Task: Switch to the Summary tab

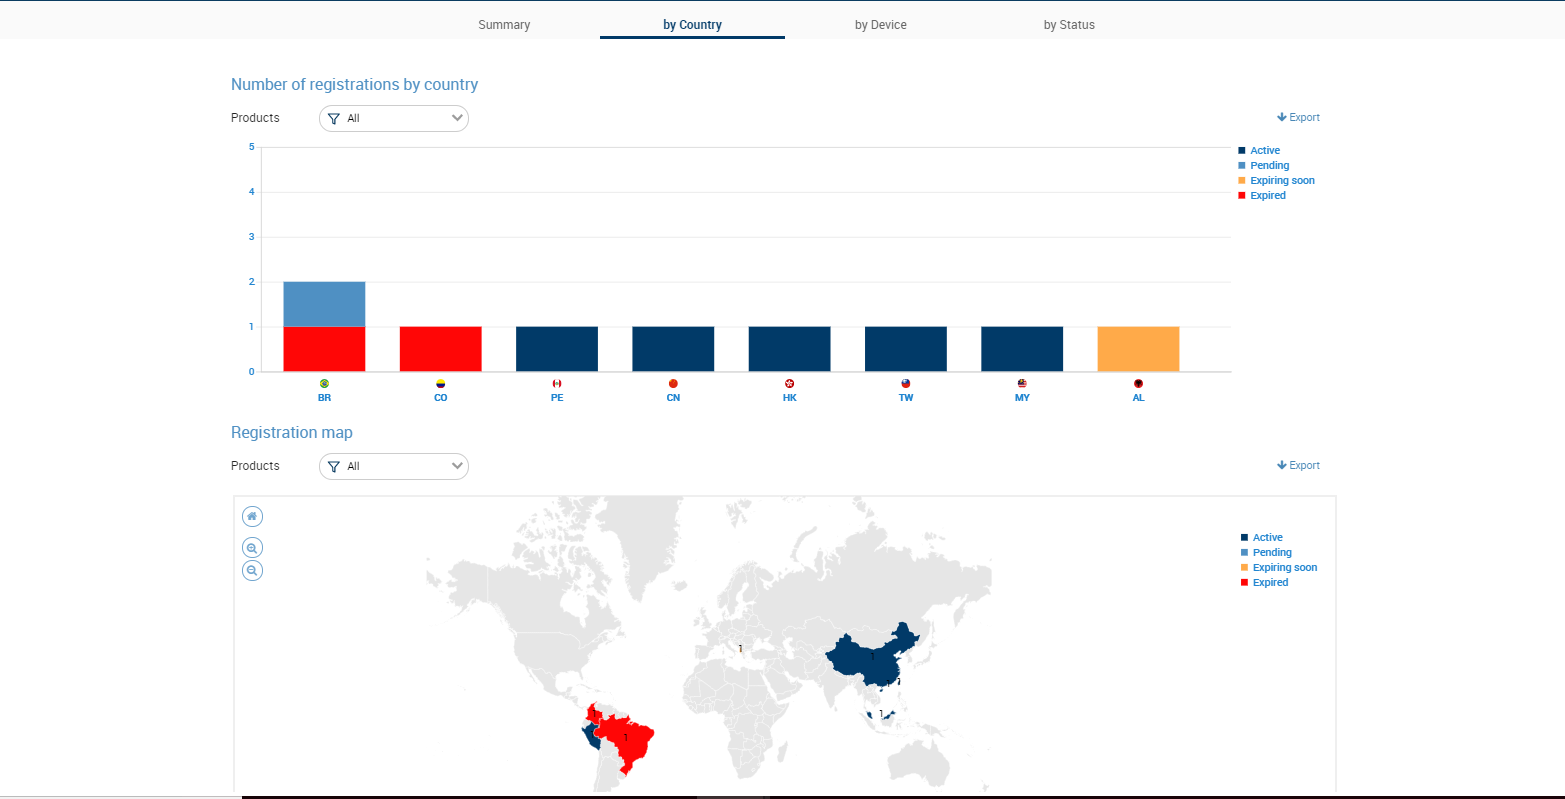Action: coord(504,25)
